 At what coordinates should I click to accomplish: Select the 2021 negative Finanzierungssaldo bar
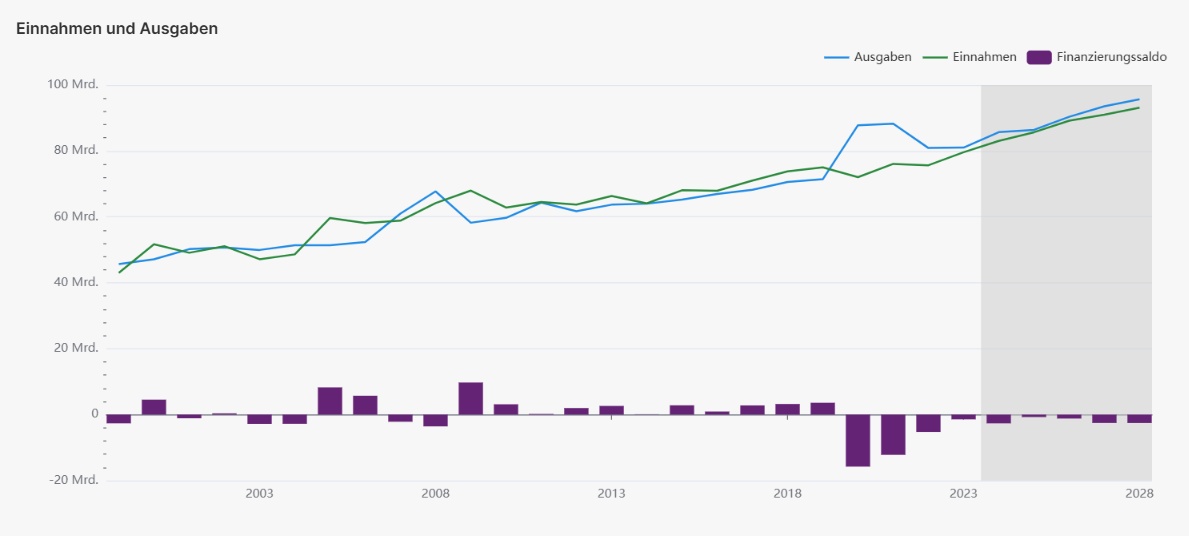[x=893, y=434]
